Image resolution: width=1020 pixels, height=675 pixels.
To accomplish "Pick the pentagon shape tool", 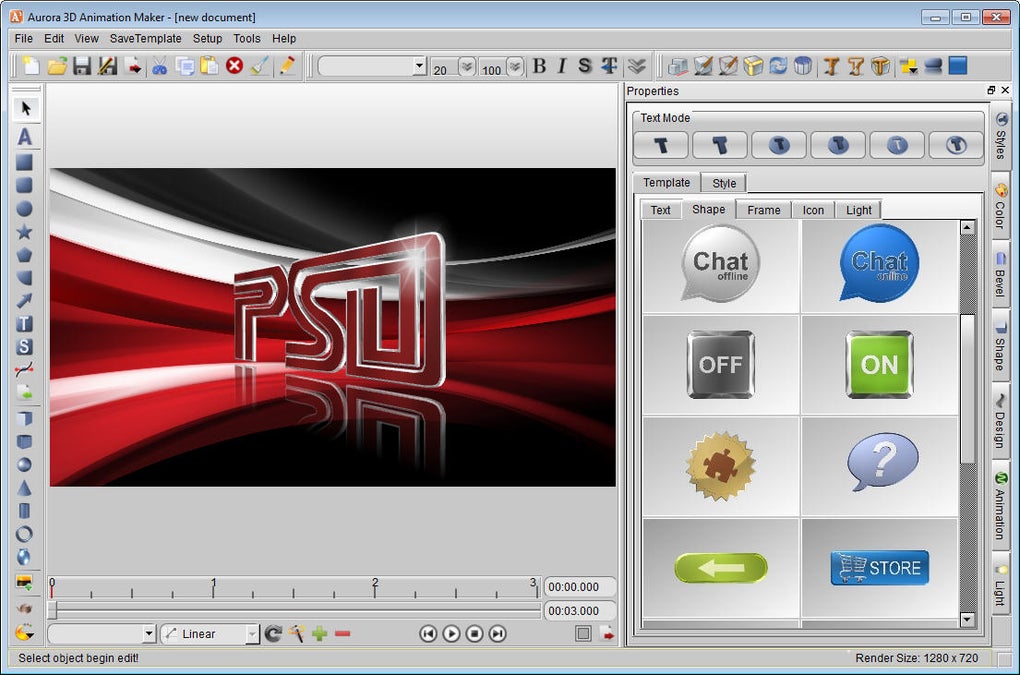I will pyautogui.click(x=24, y=255).
